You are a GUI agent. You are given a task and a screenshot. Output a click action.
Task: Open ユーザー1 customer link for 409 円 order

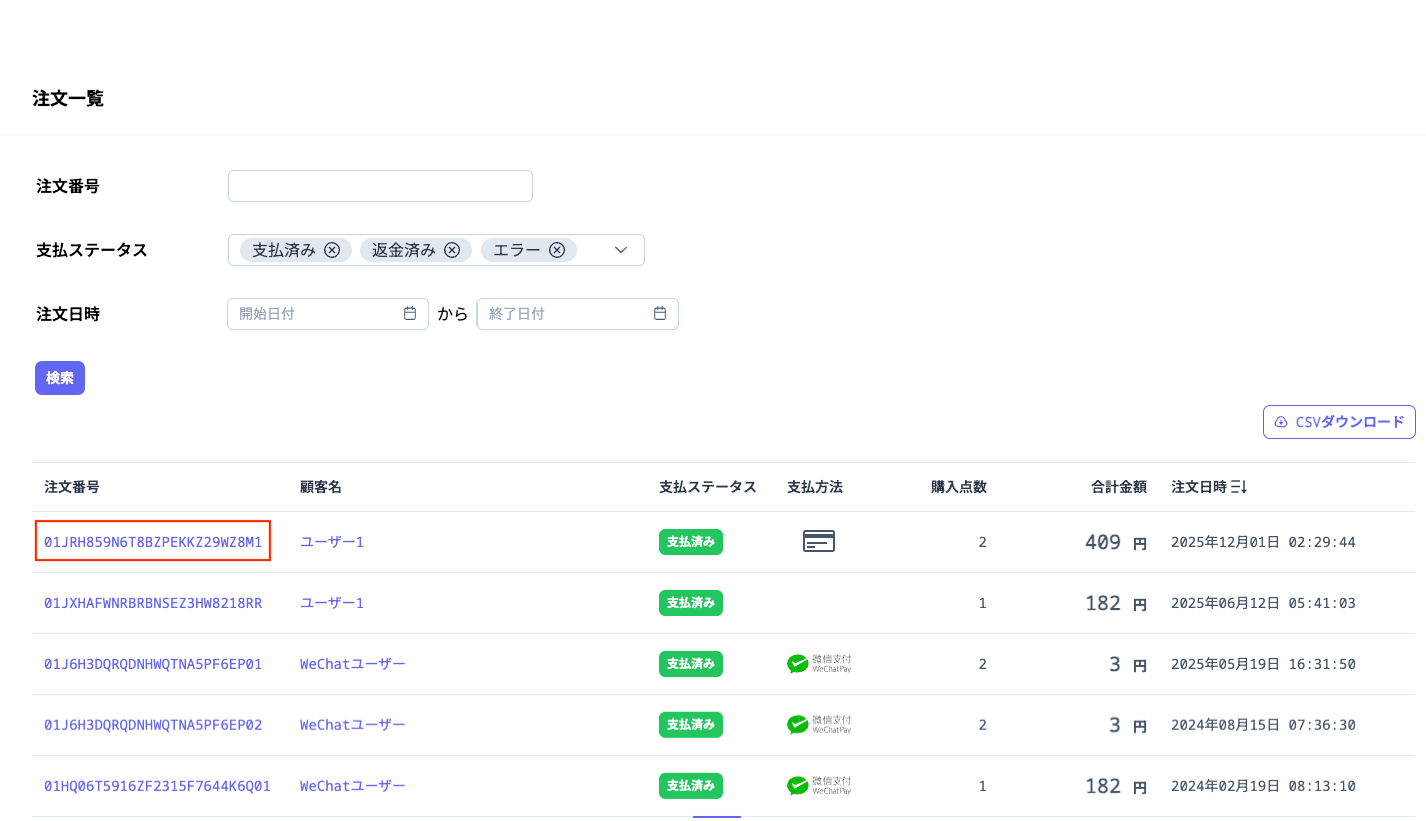click(332, 542)
